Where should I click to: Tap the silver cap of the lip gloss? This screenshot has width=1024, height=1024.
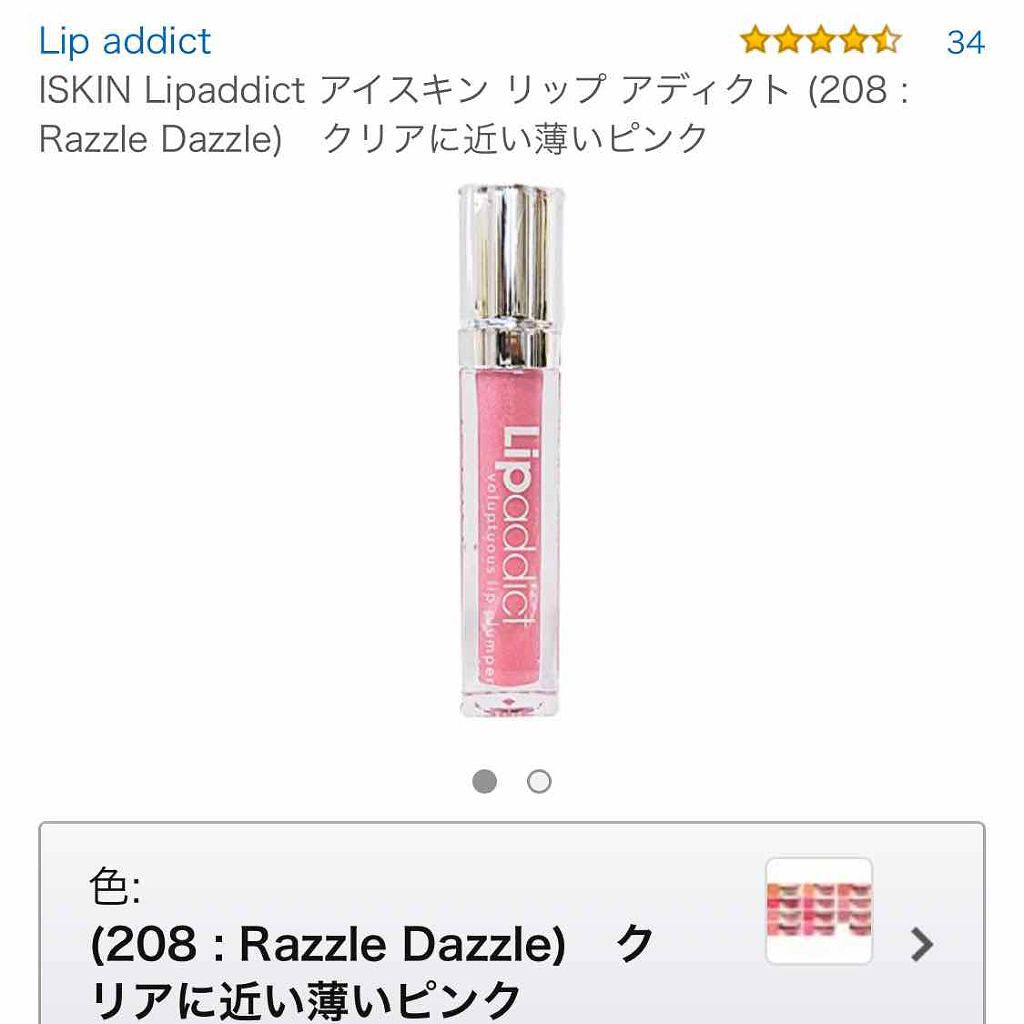click(511, 274)
